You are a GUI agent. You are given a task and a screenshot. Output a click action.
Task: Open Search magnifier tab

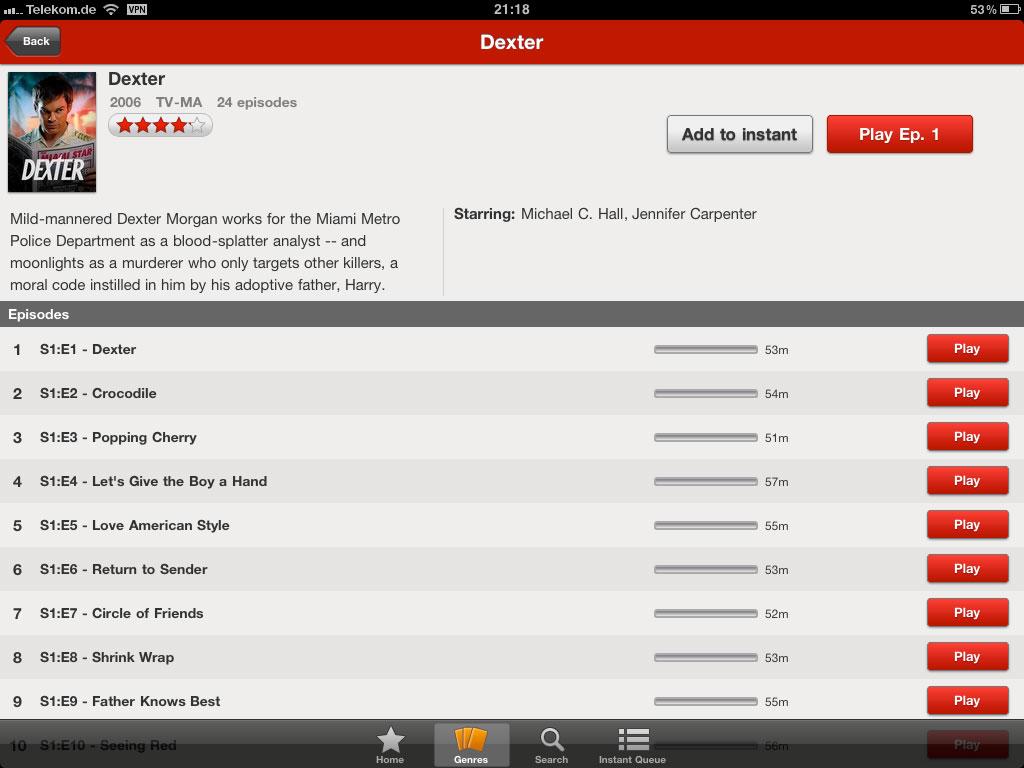(551, 745)
